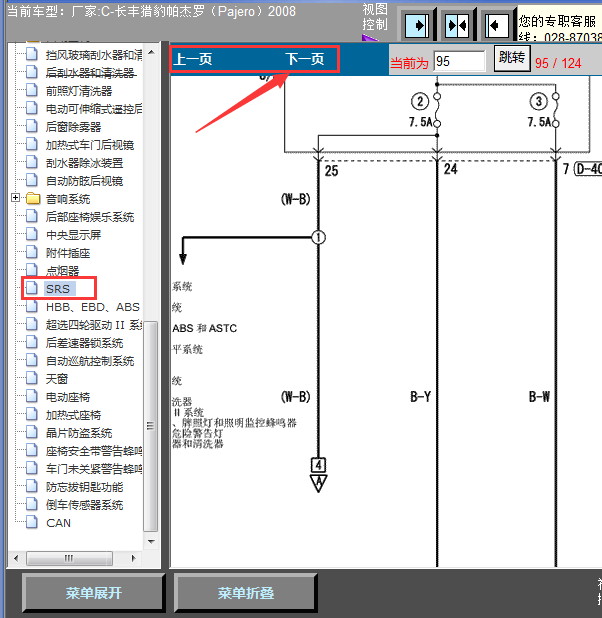This screenshot has width=602, height=618.
Task: Click the document icon beside 防忘拔钥匙功能
Action: (32, 486)
